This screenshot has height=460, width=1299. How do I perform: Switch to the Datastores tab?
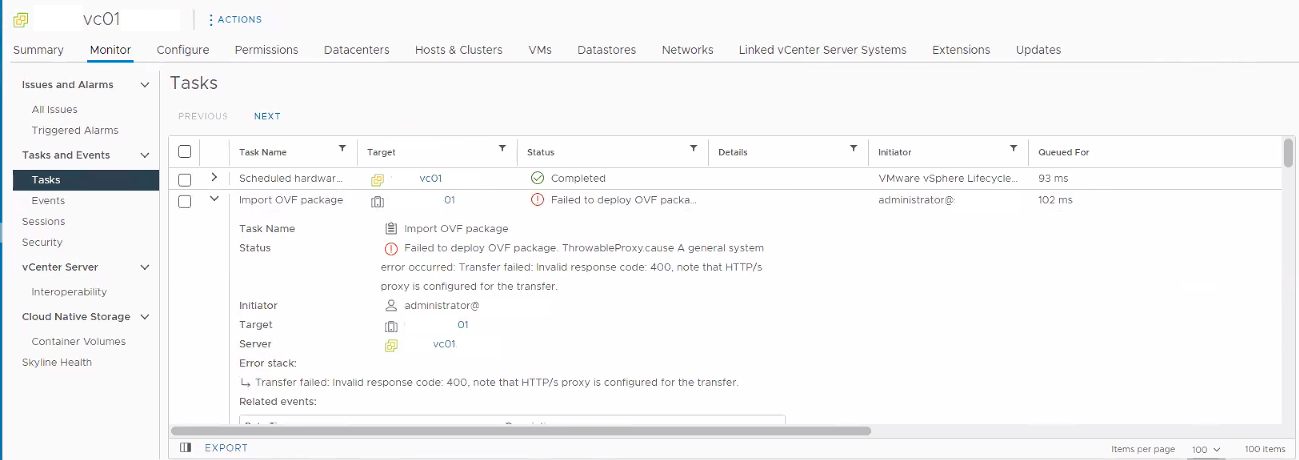[x=607, y=50]
